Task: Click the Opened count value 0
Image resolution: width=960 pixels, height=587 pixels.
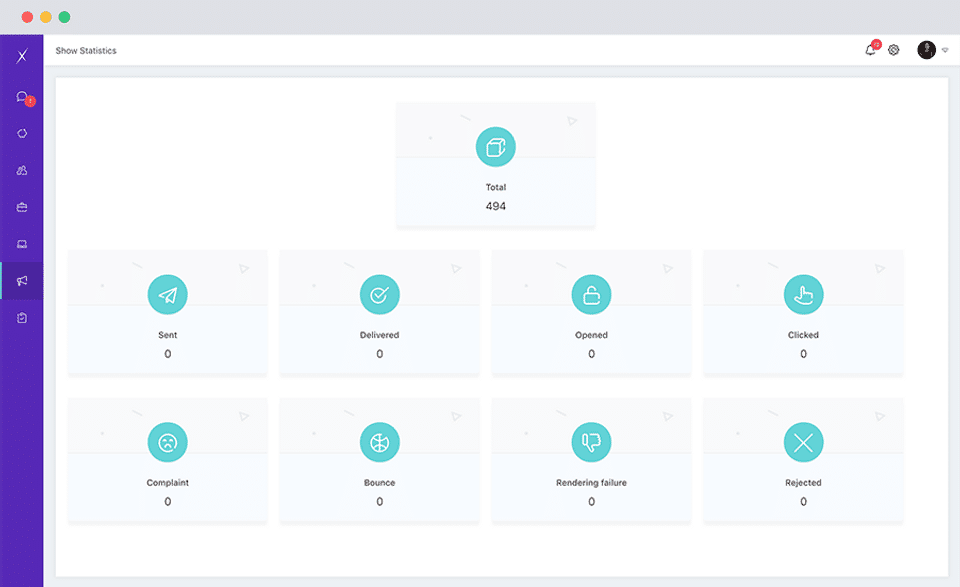Action: point(591,354)
